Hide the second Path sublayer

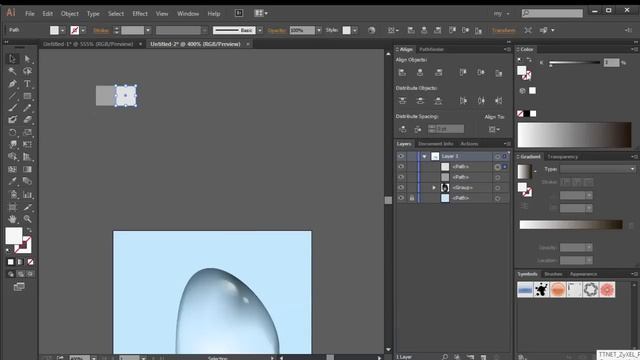click(x=401, y=177)
